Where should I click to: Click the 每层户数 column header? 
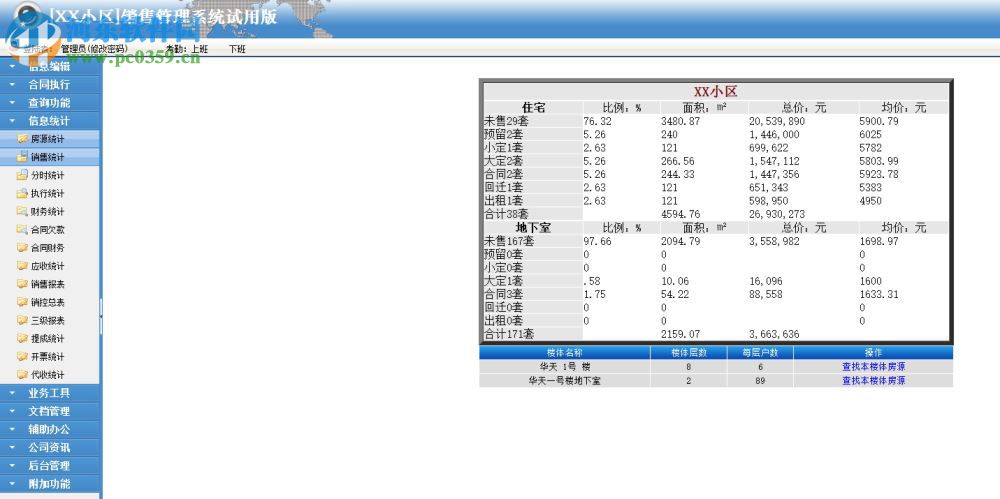760,353
